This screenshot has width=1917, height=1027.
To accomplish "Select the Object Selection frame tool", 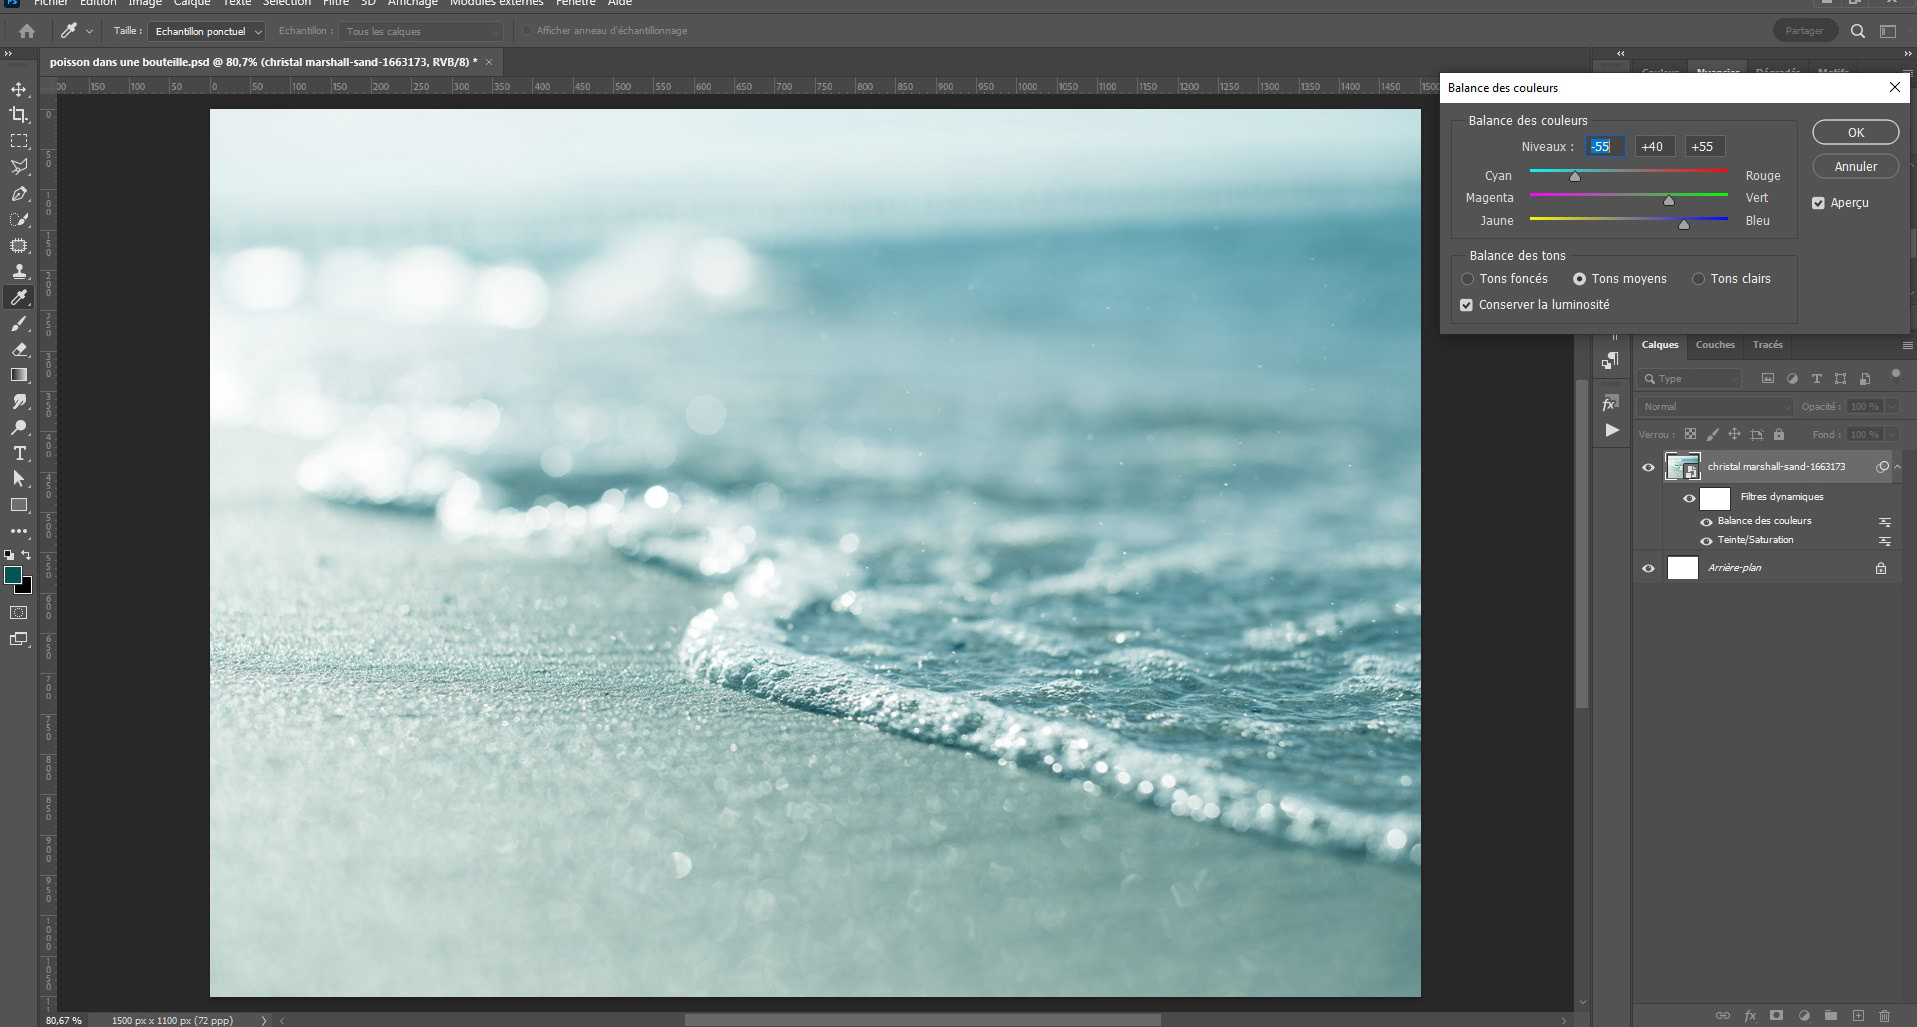I will point(19,245).
